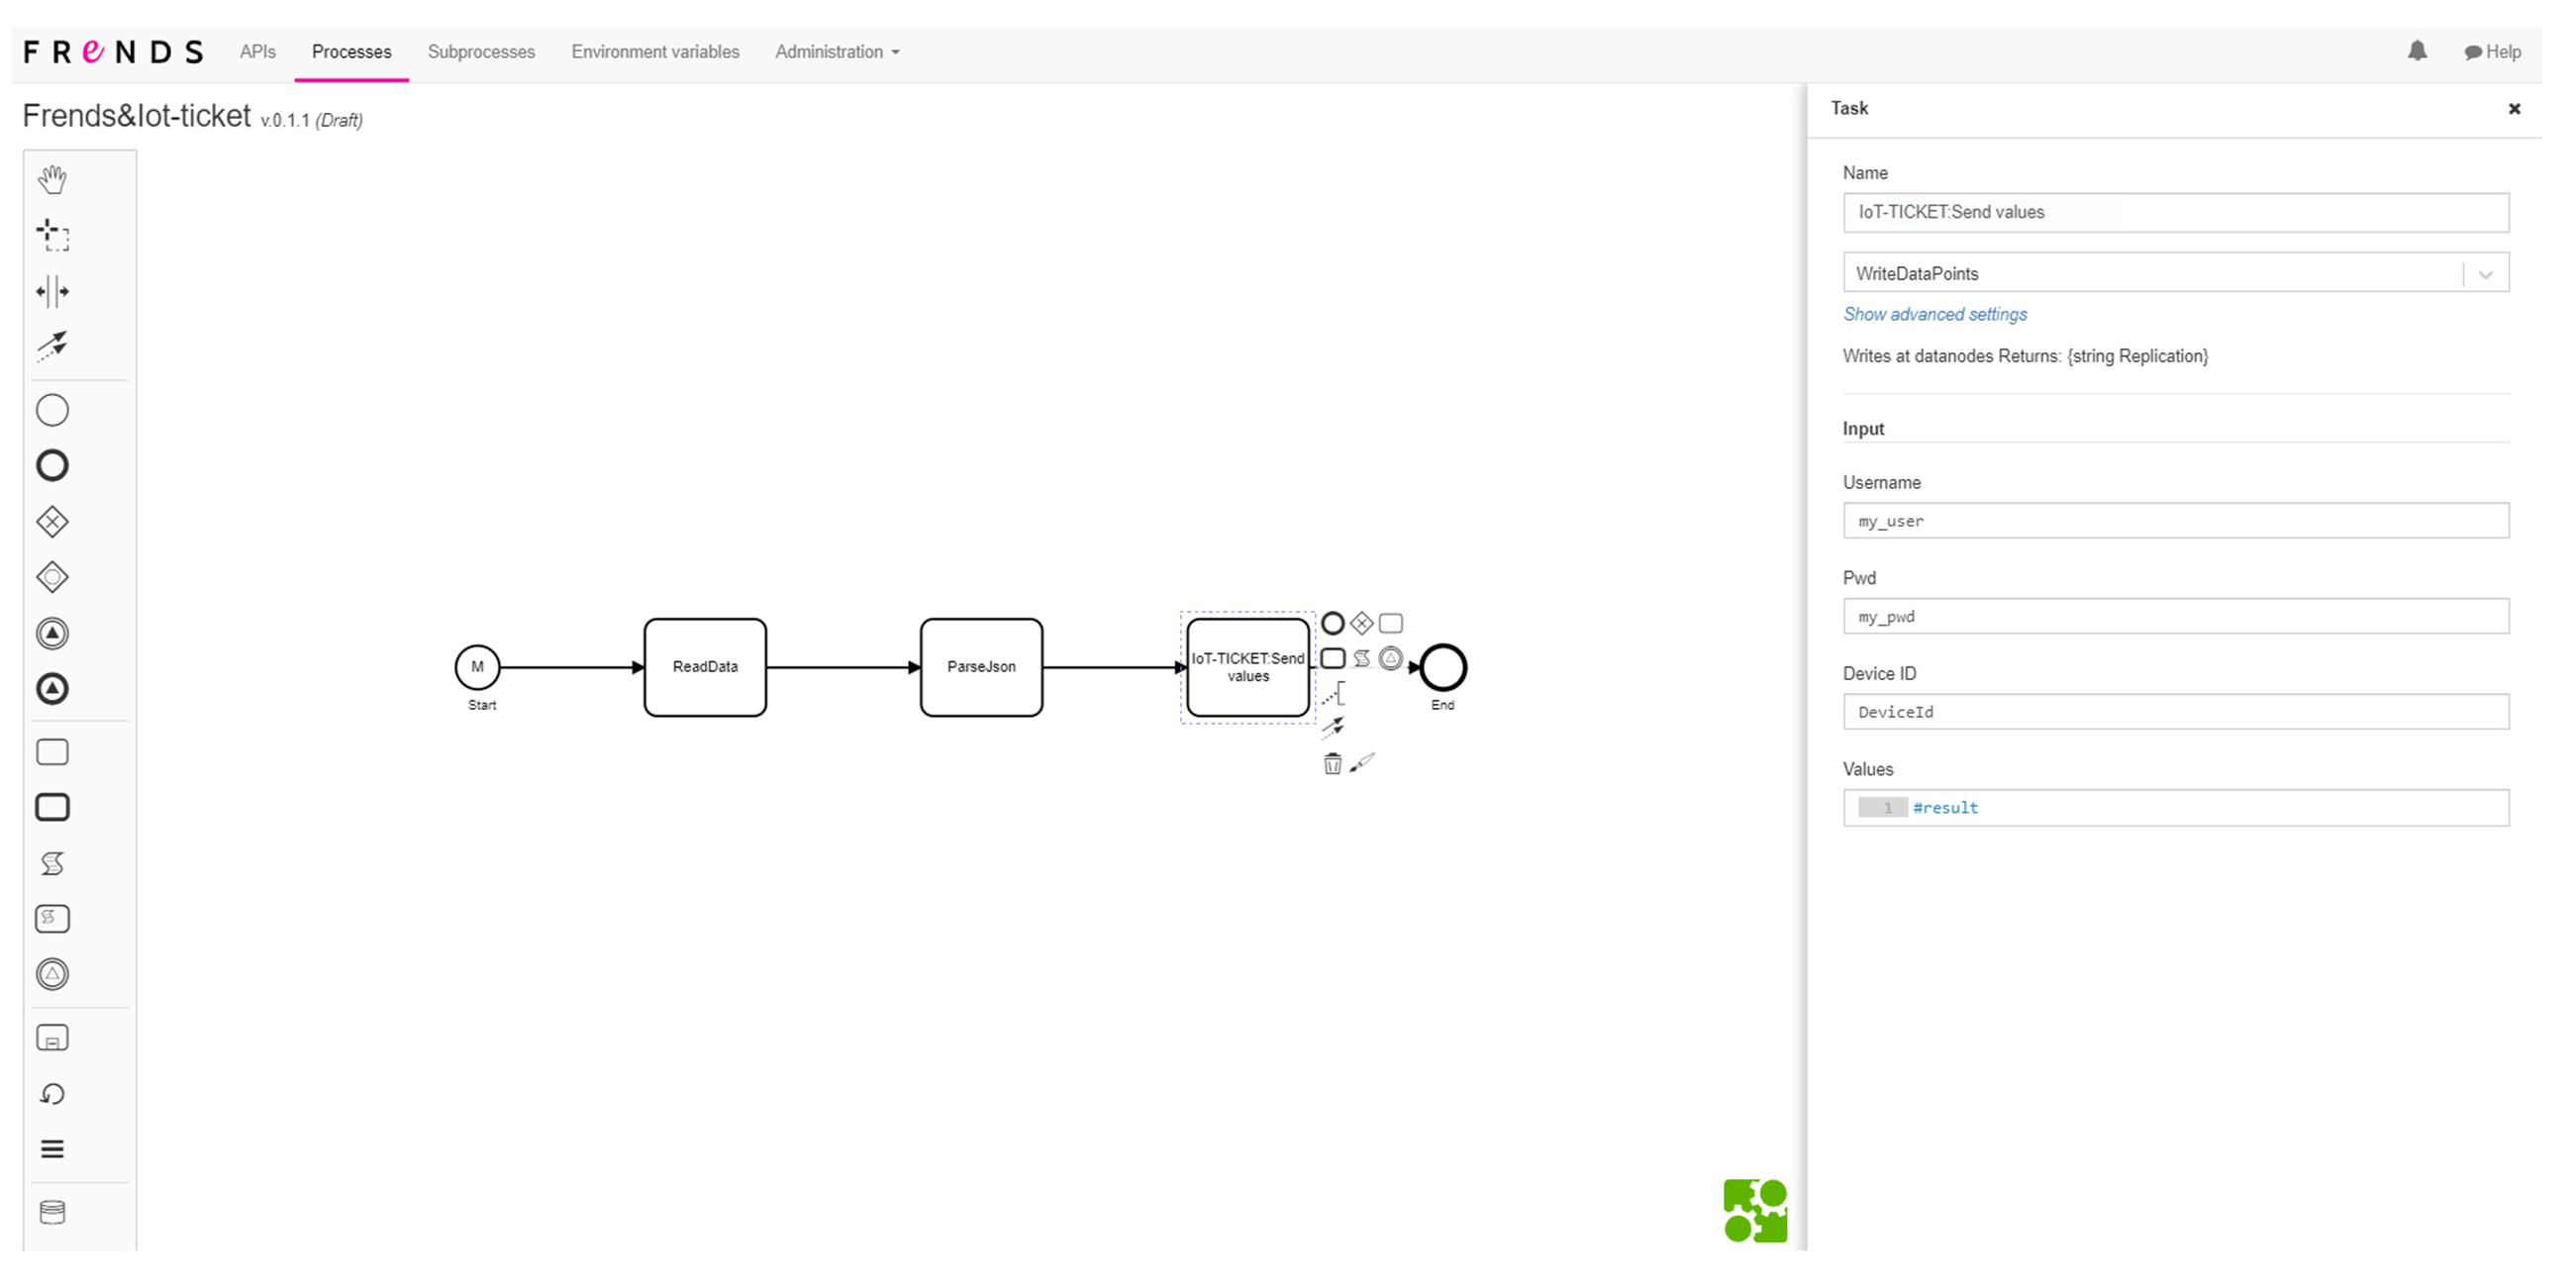
Task: Select the end event thick circle in palette
Action: pyautogui.click(x=52, y=466)
